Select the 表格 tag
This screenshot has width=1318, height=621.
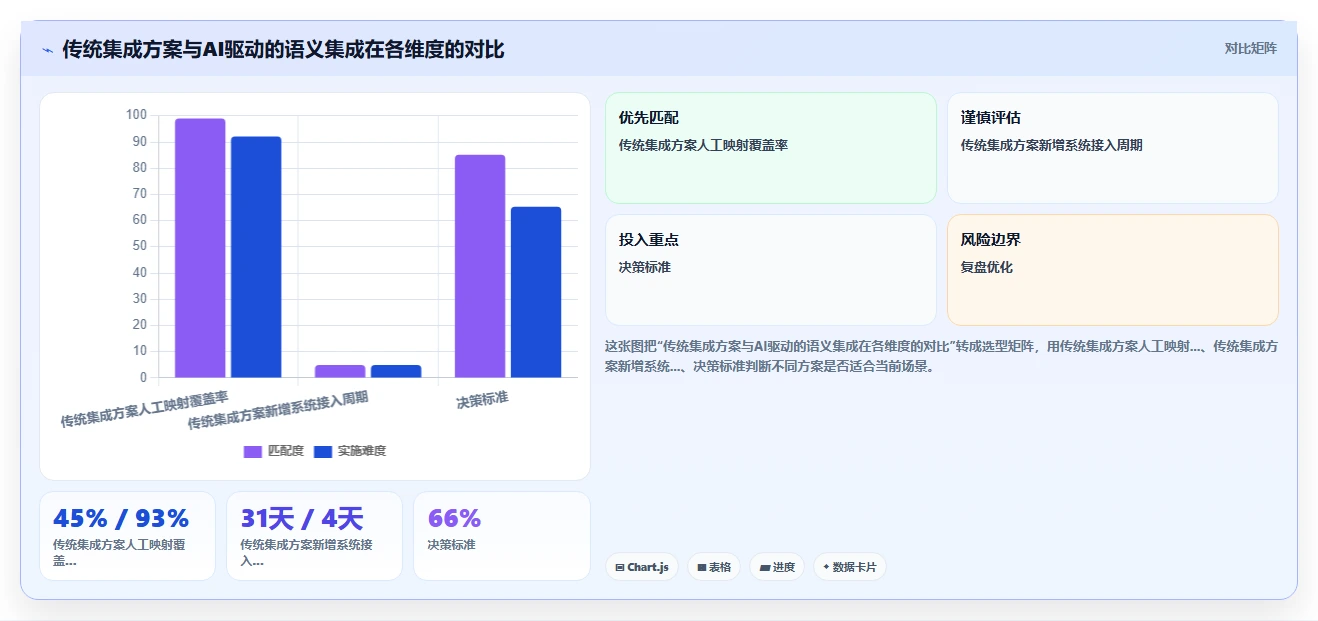pyautogui.click(x=714, y=567)
